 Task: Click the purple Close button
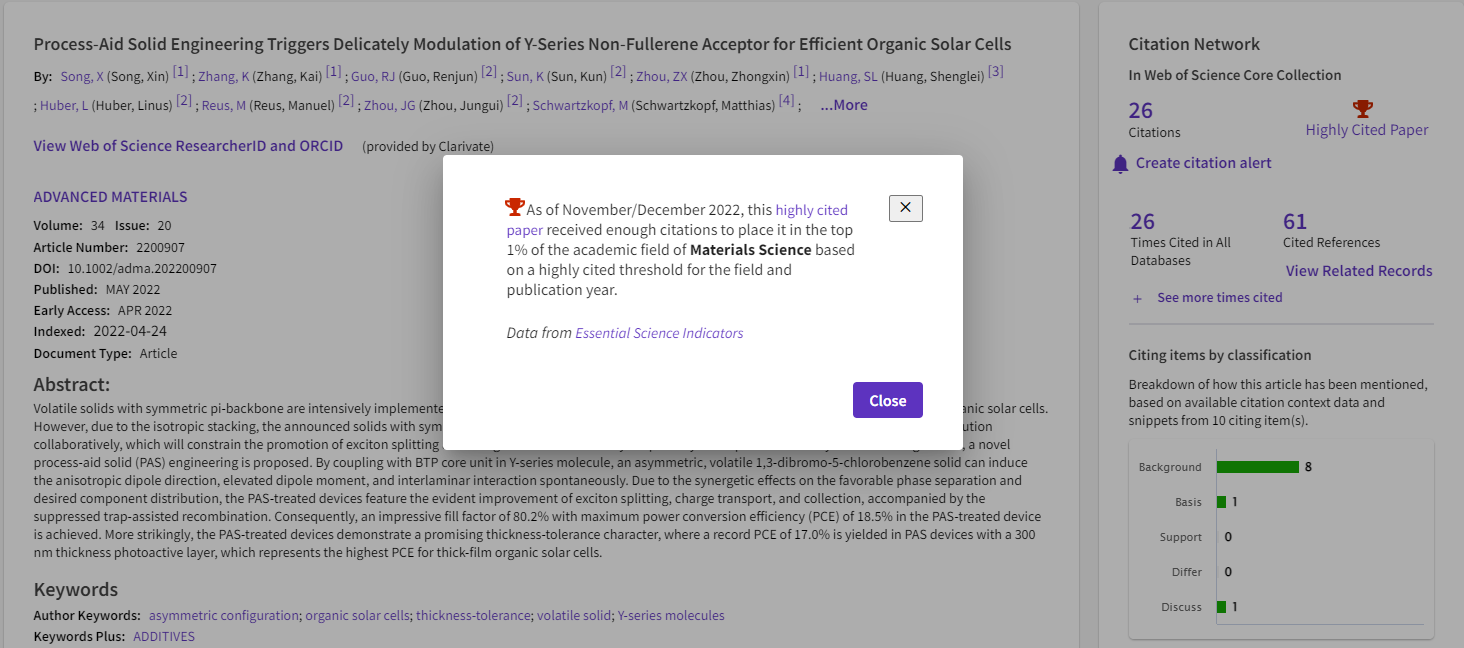(887, 400)
